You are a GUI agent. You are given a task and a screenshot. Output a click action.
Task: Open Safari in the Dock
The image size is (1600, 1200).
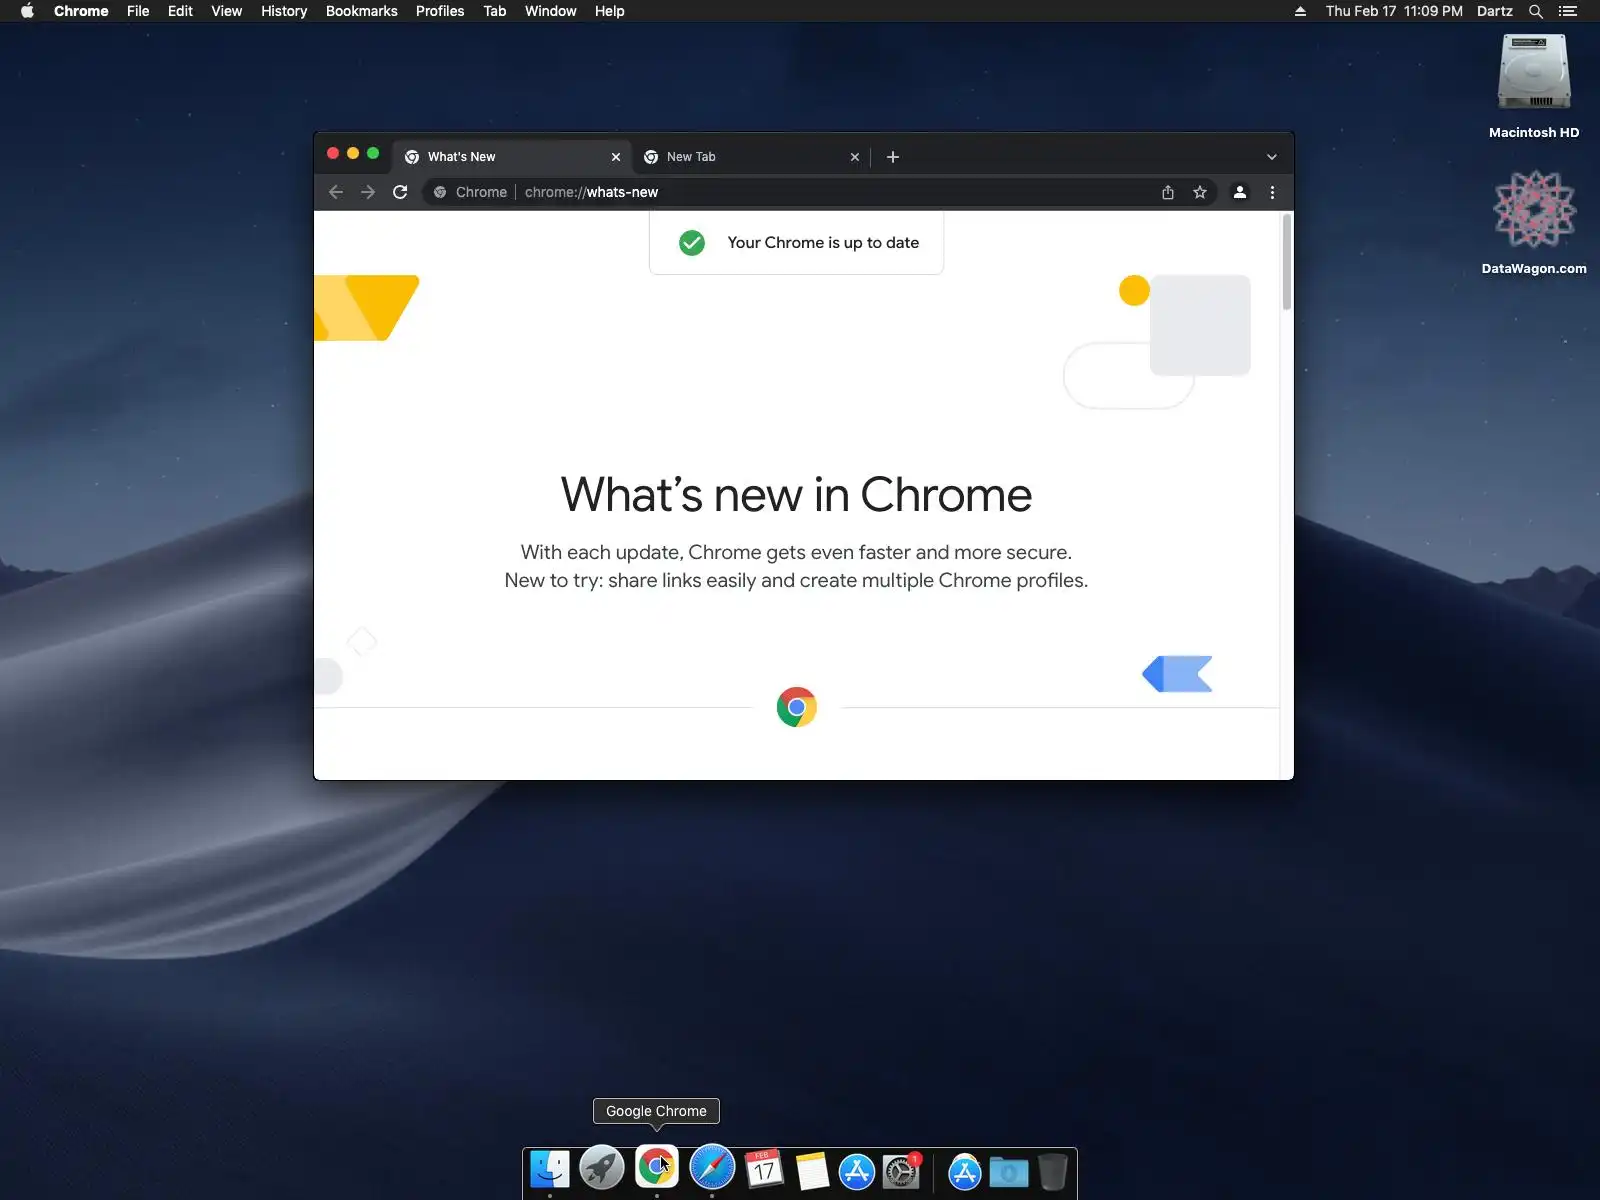[x=712, y=1167]
